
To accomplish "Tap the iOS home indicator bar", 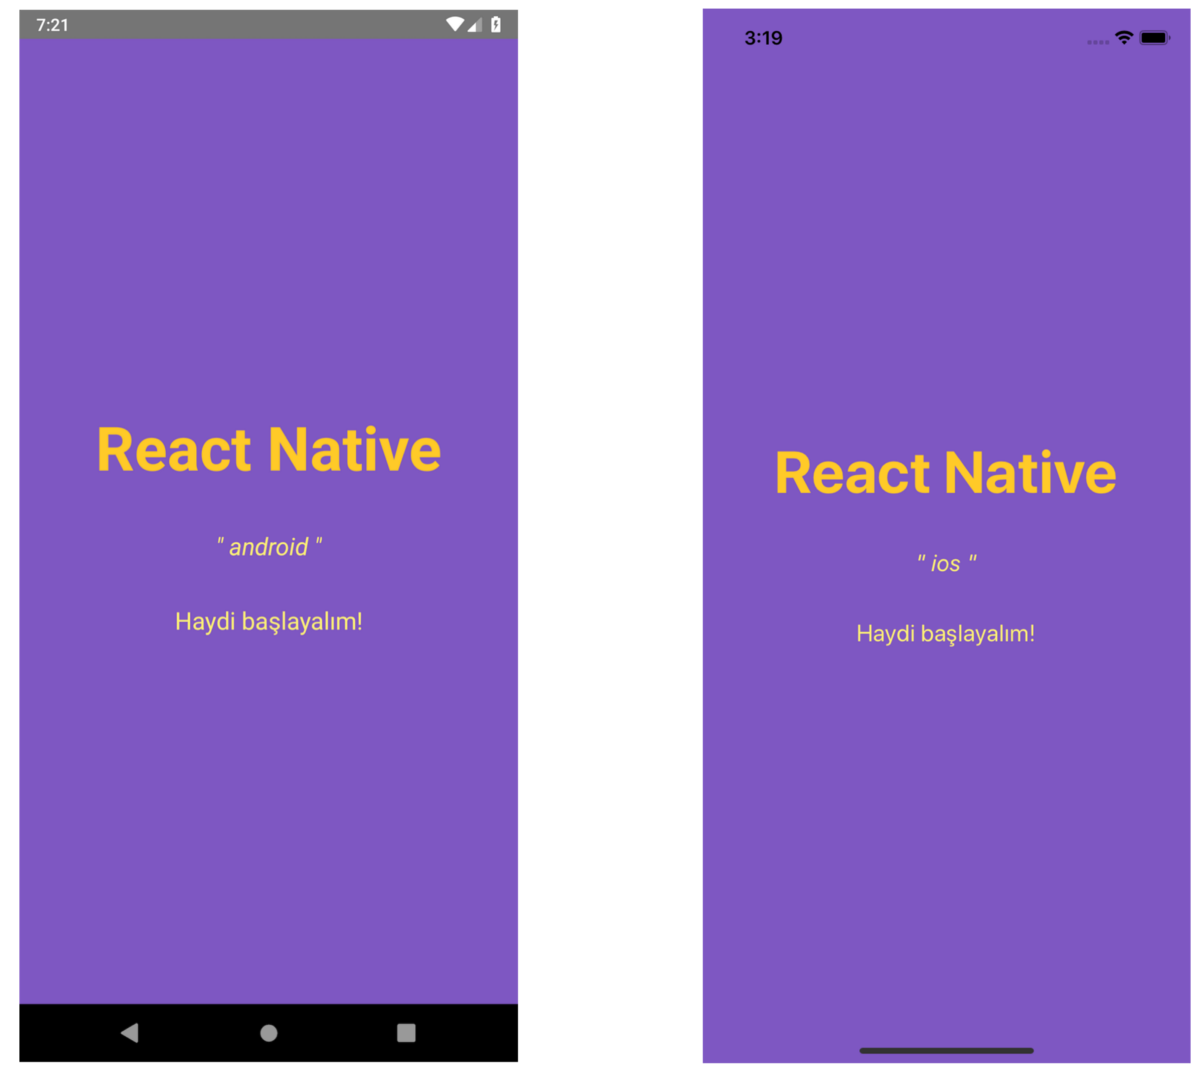I will point(946,1050).
